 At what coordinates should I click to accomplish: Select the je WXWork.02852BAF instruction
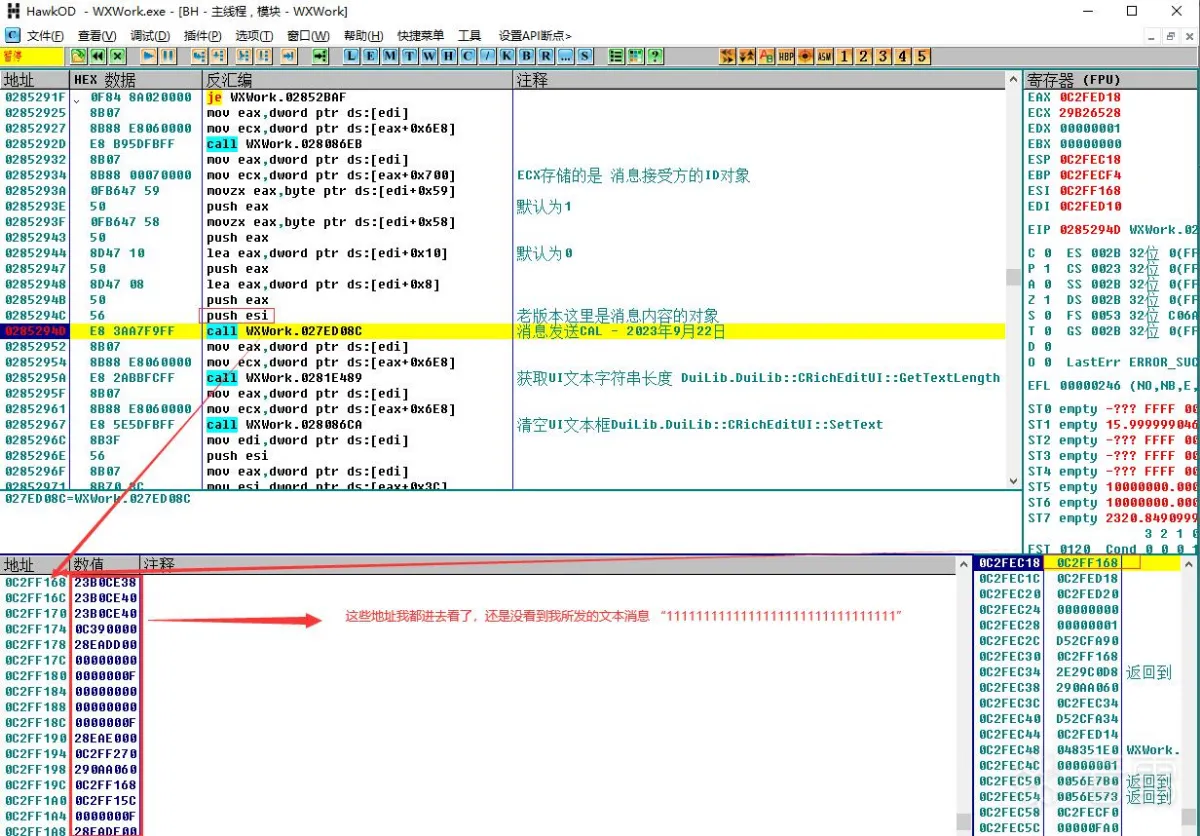[276, 98]
